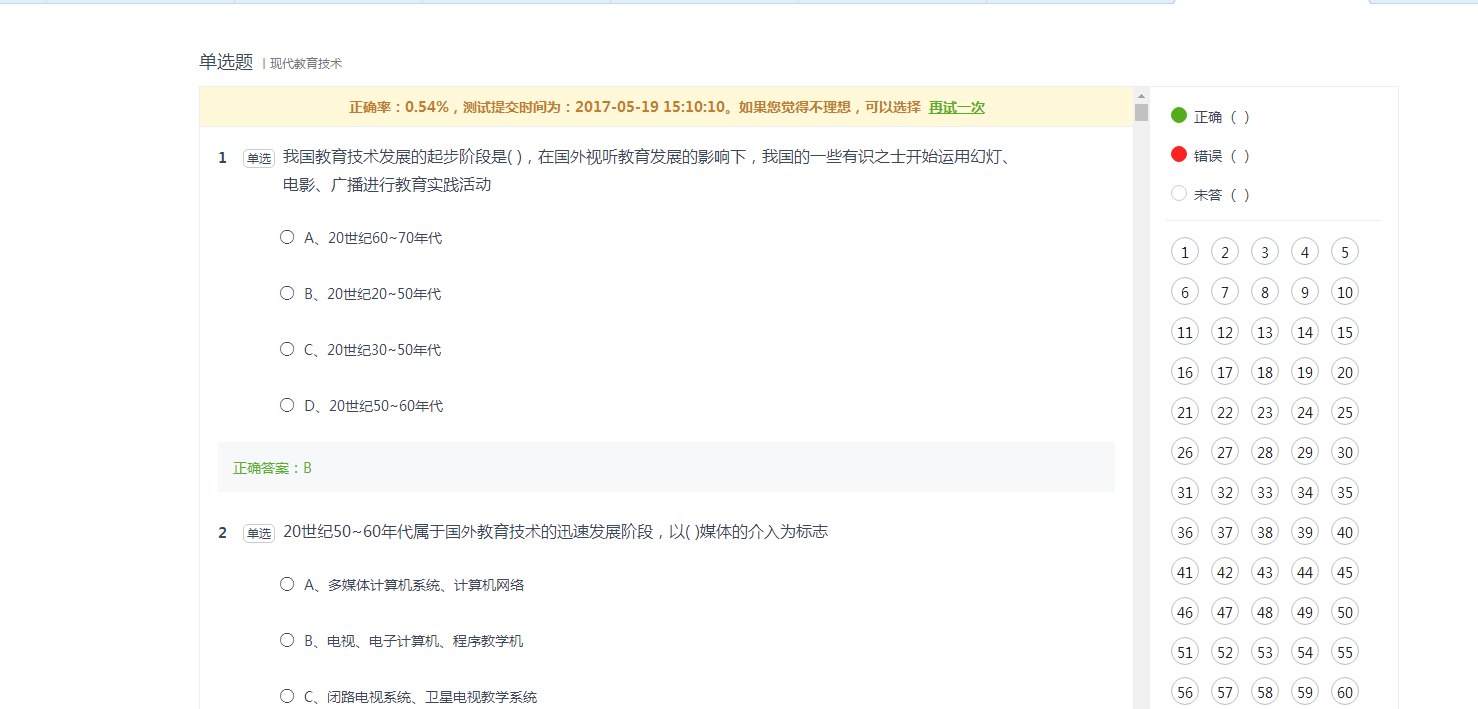Select option A 20世纪60~70年代
This screenshot has width=1478, height=709.
(287, 237)
